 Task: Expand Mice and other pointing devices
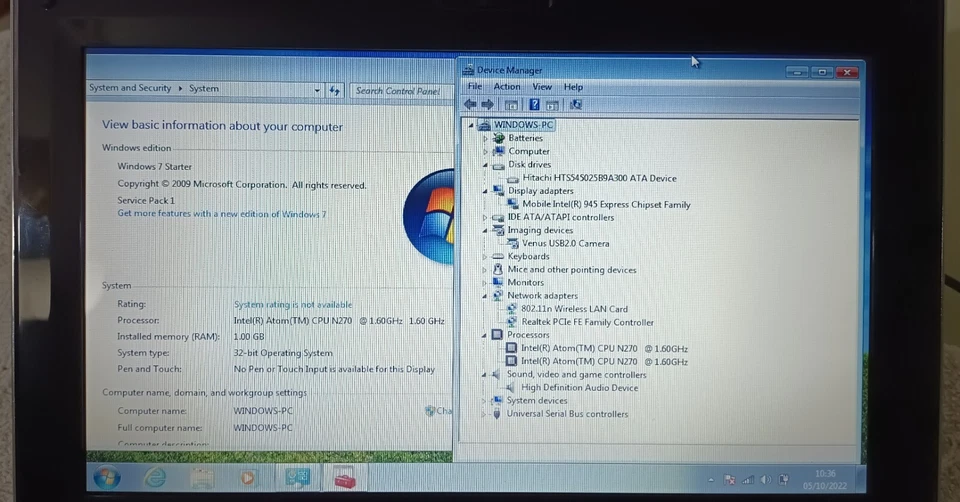click(485, 269)
